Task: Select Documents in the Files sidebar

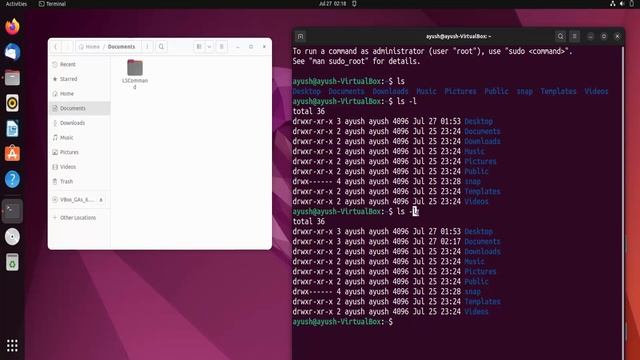Action: pos(80,108)
